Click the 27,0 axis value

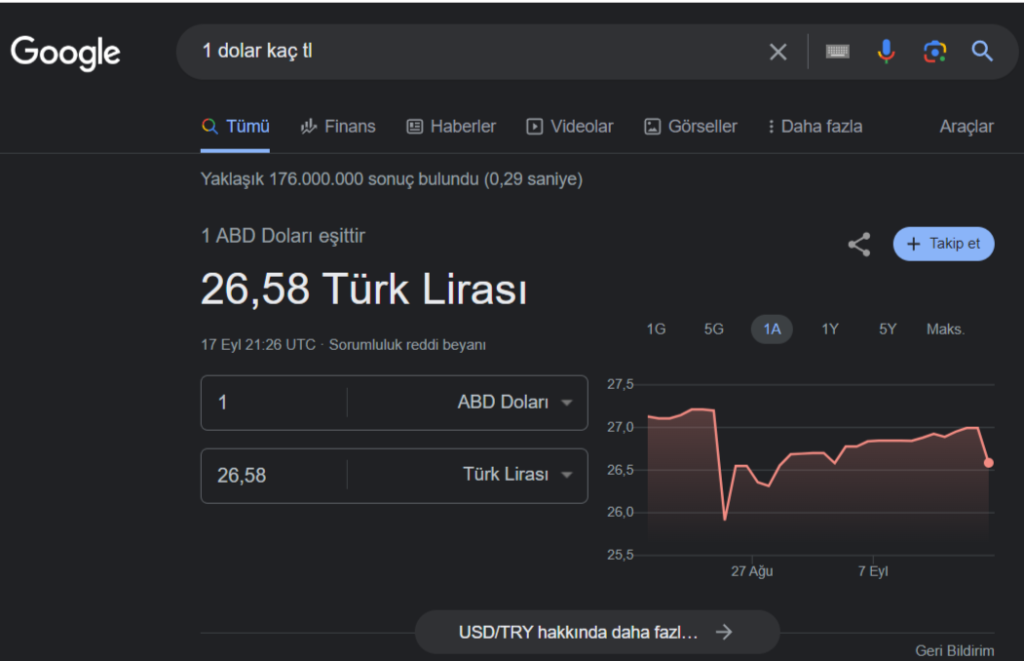coord(620,427)
